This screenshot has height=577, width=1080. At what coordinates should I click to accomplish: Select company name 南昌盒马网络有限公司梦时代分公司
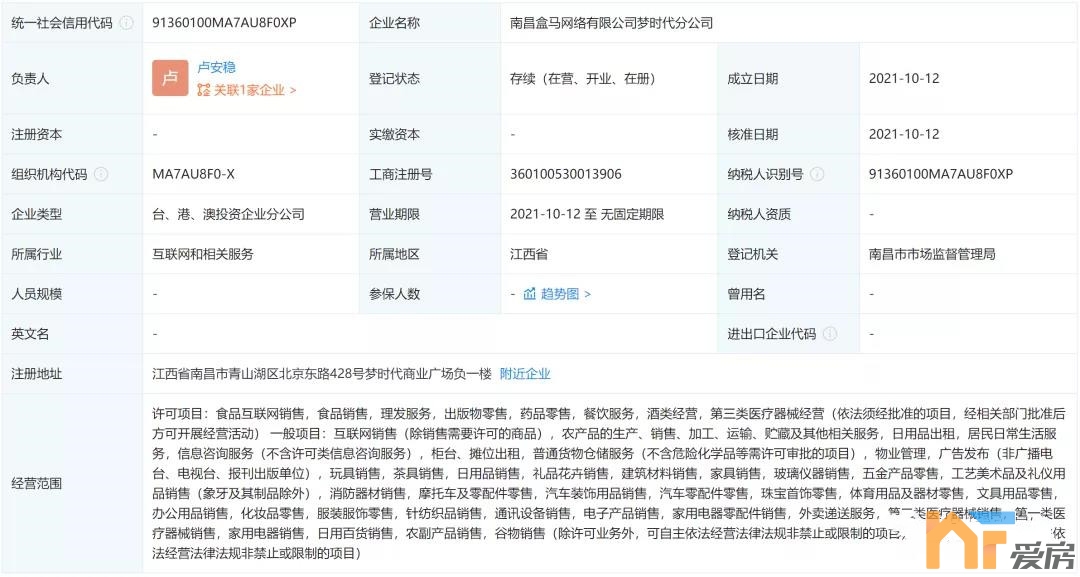coord(611,23)
